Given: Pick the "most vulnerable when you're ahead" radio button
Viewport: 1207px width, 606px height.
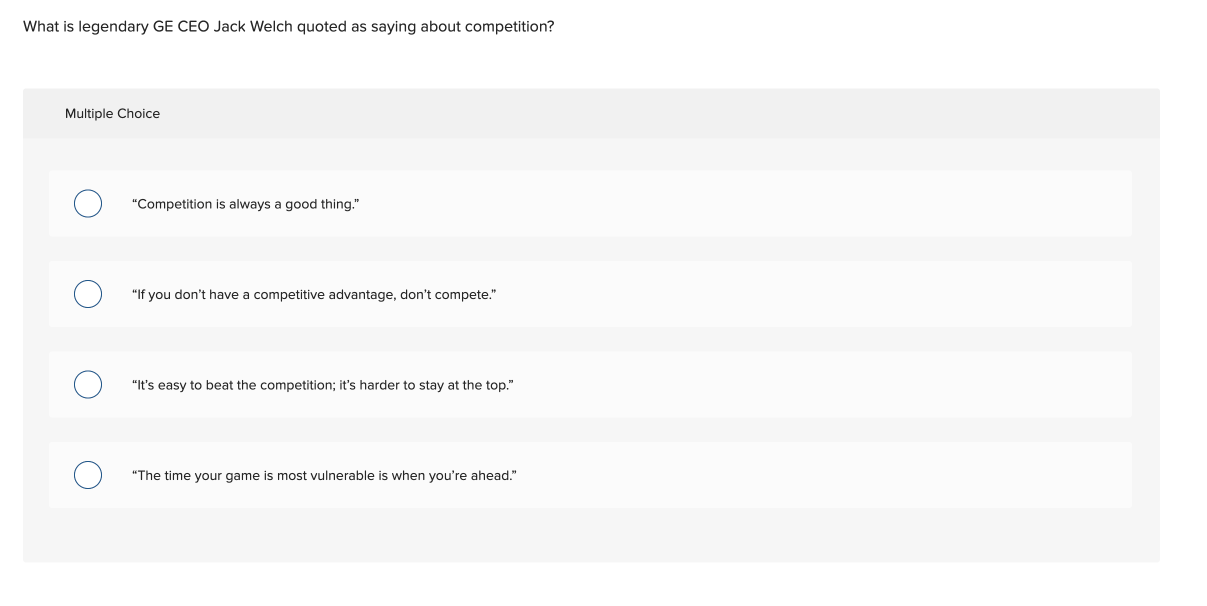Looking at the screenshot, I should tap(88, 475).
